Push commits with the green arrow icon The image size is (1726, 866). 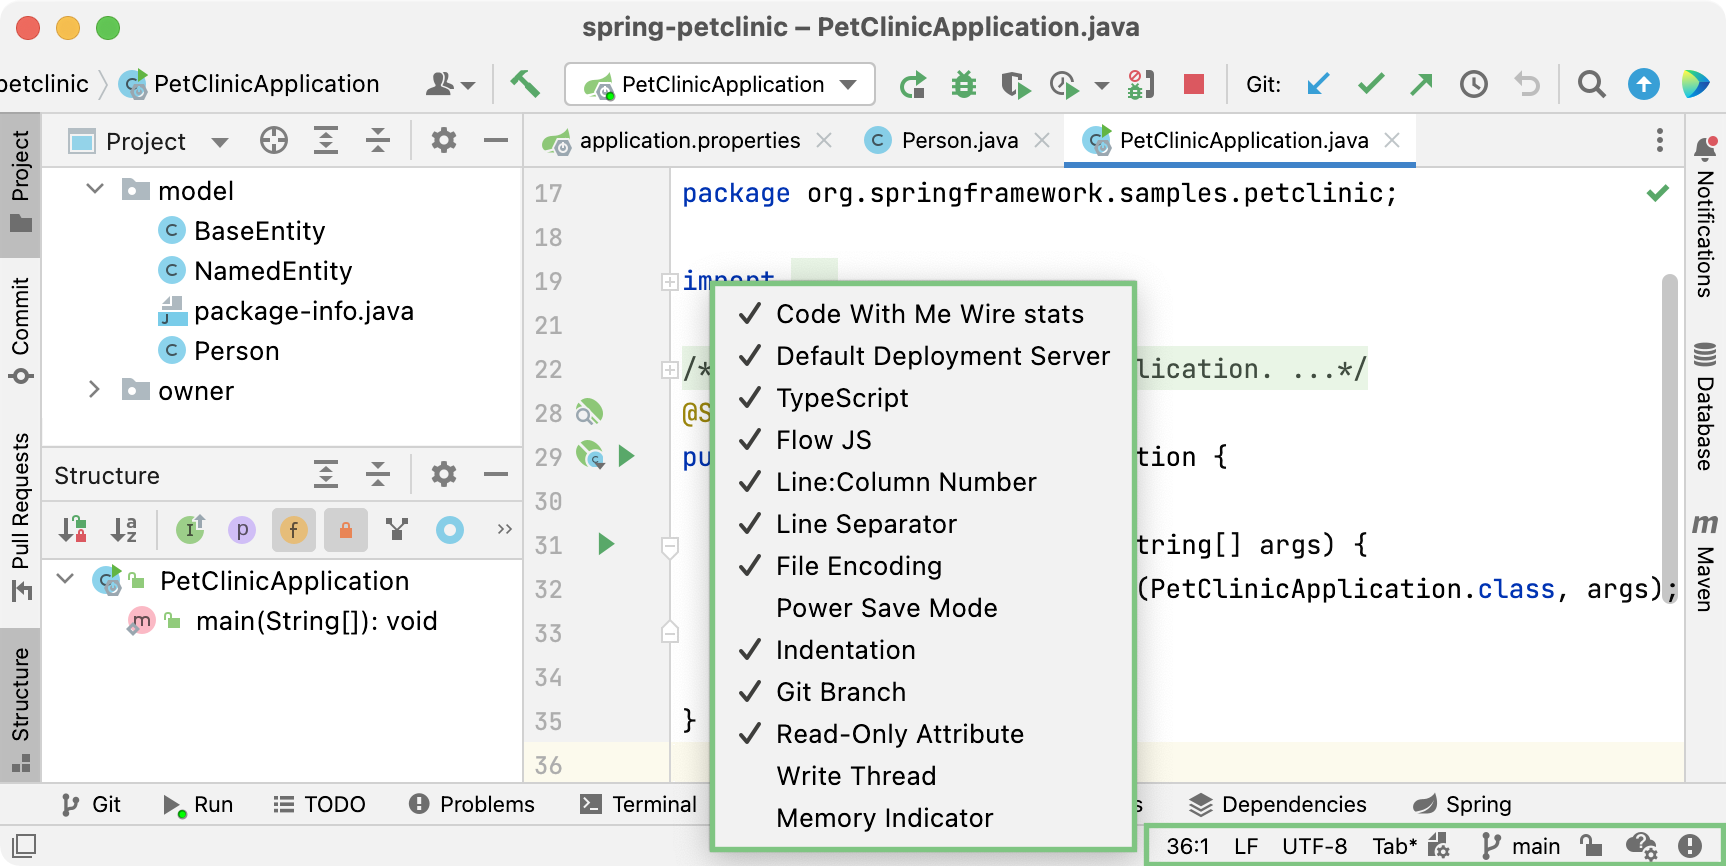[x=1421, y=84]
